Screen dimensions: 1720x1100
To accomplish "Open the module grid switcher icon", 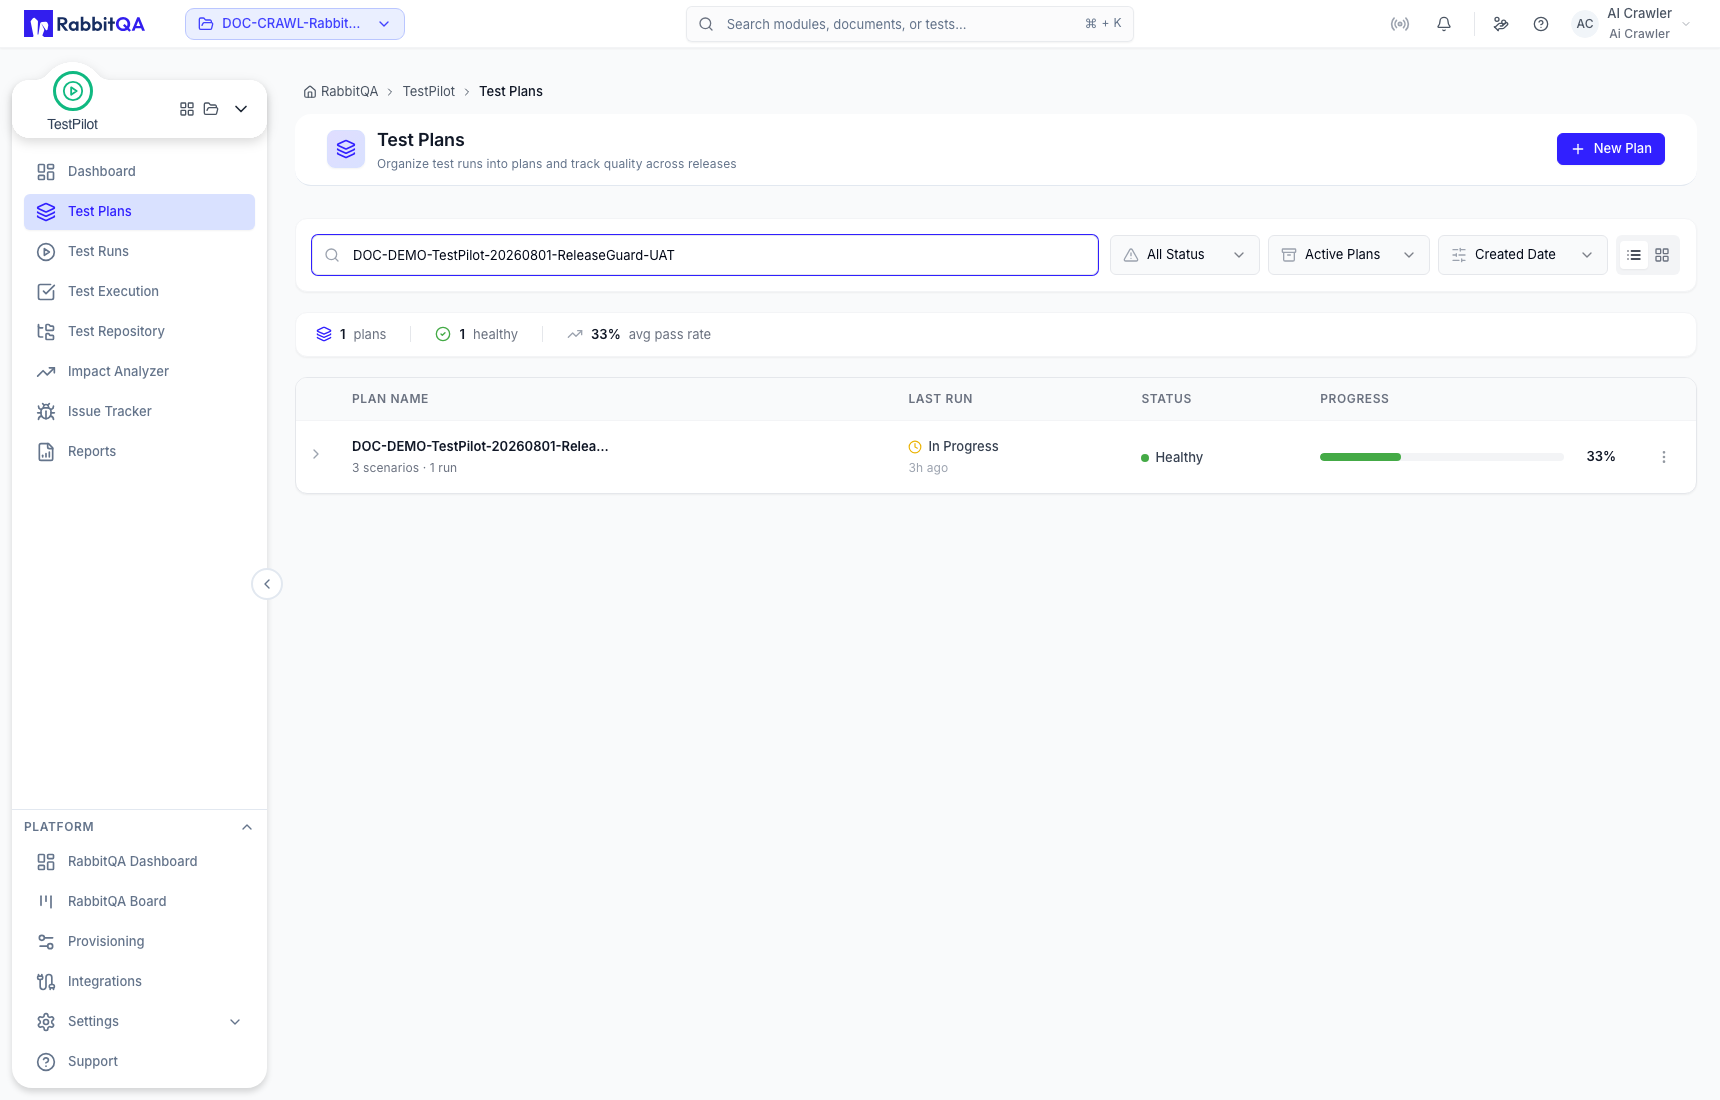I will (x=187, y=109).
